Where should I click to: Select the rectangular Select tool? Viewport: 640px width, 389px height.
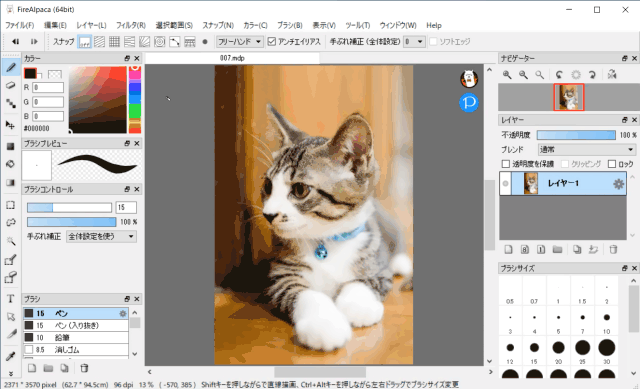tap(11, 205)
